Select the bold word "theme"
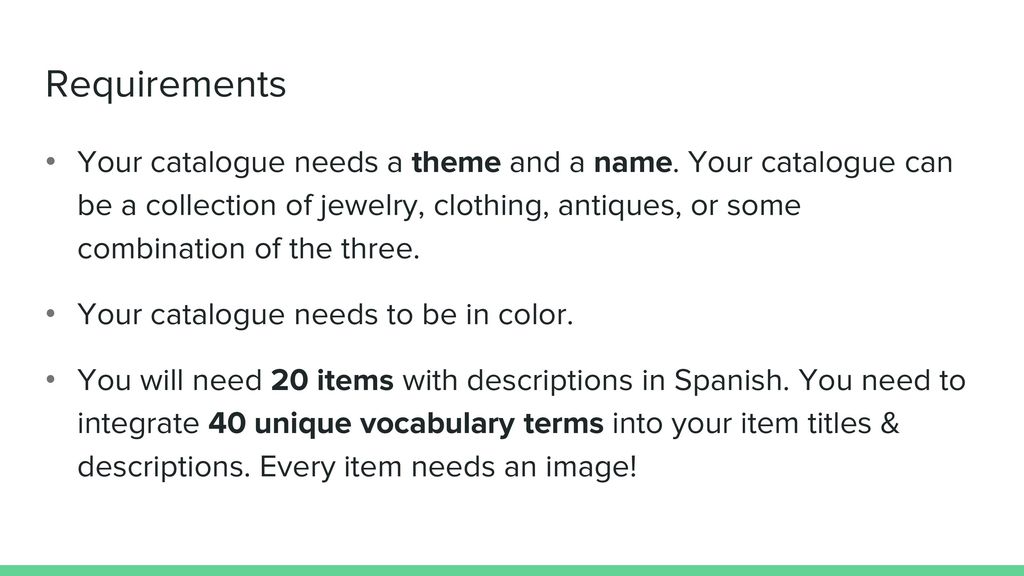1024x576 pixels. 456,162
